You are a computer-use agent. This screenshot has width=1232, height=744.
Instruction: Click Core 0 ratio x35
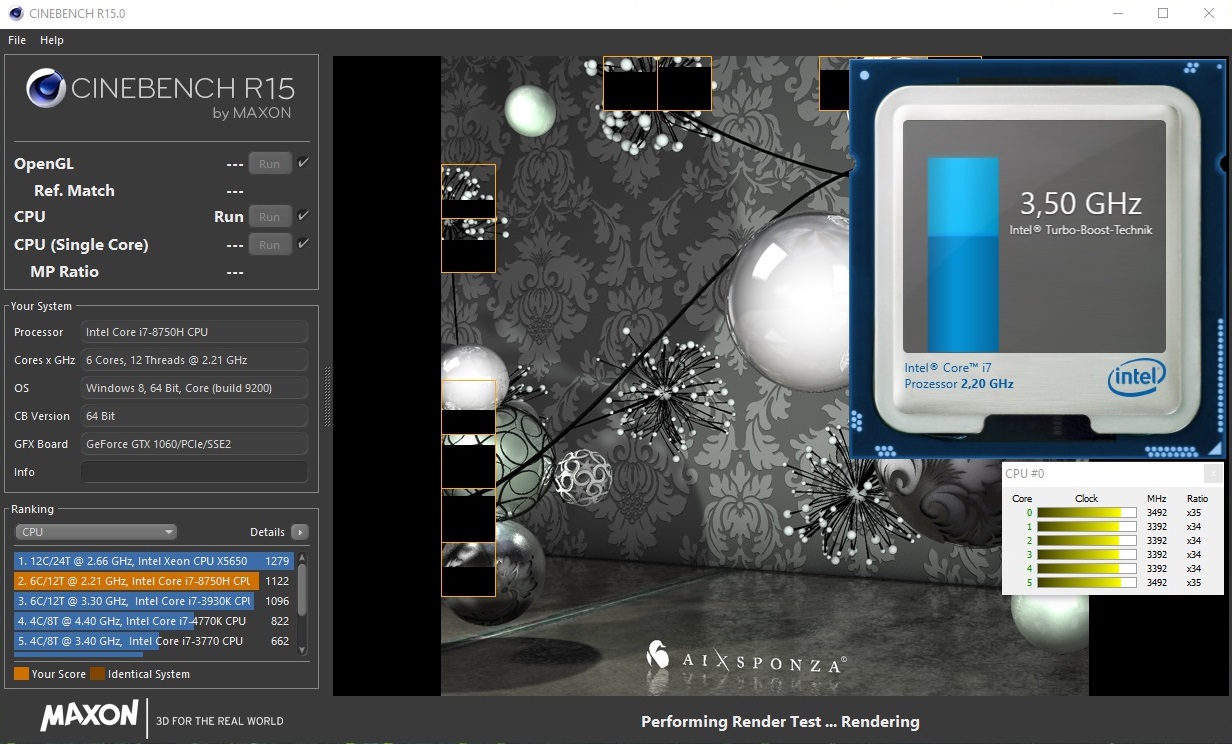point(1194,513)
